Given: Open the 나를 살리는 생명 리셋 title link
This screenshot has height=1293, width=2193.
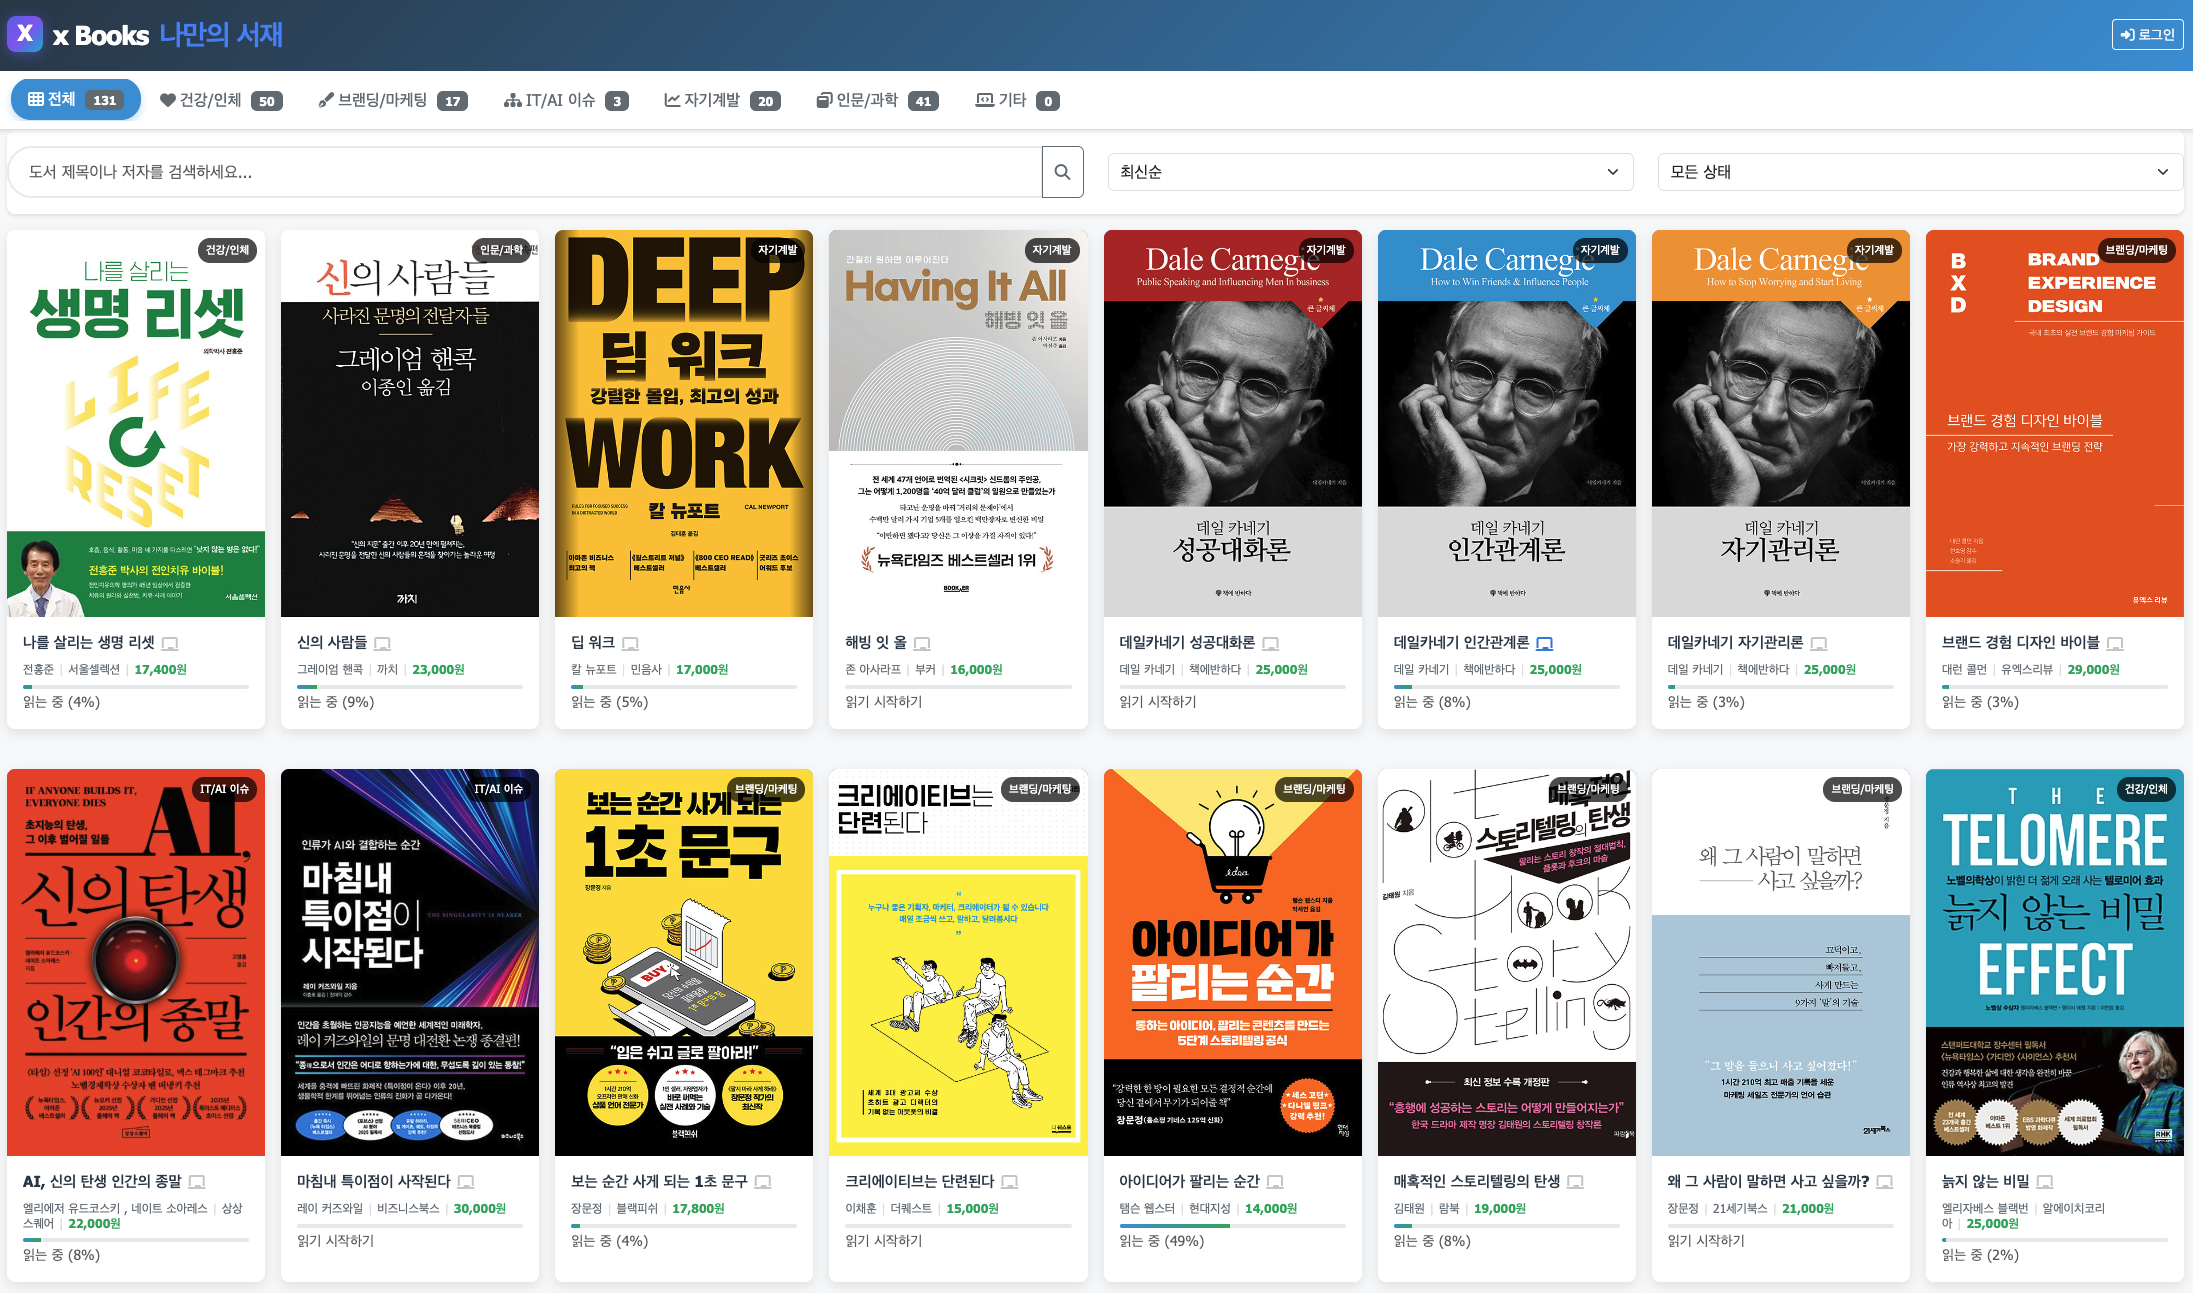Looking at the screenshot, I should pyautogui.click(x=89, y=642).
